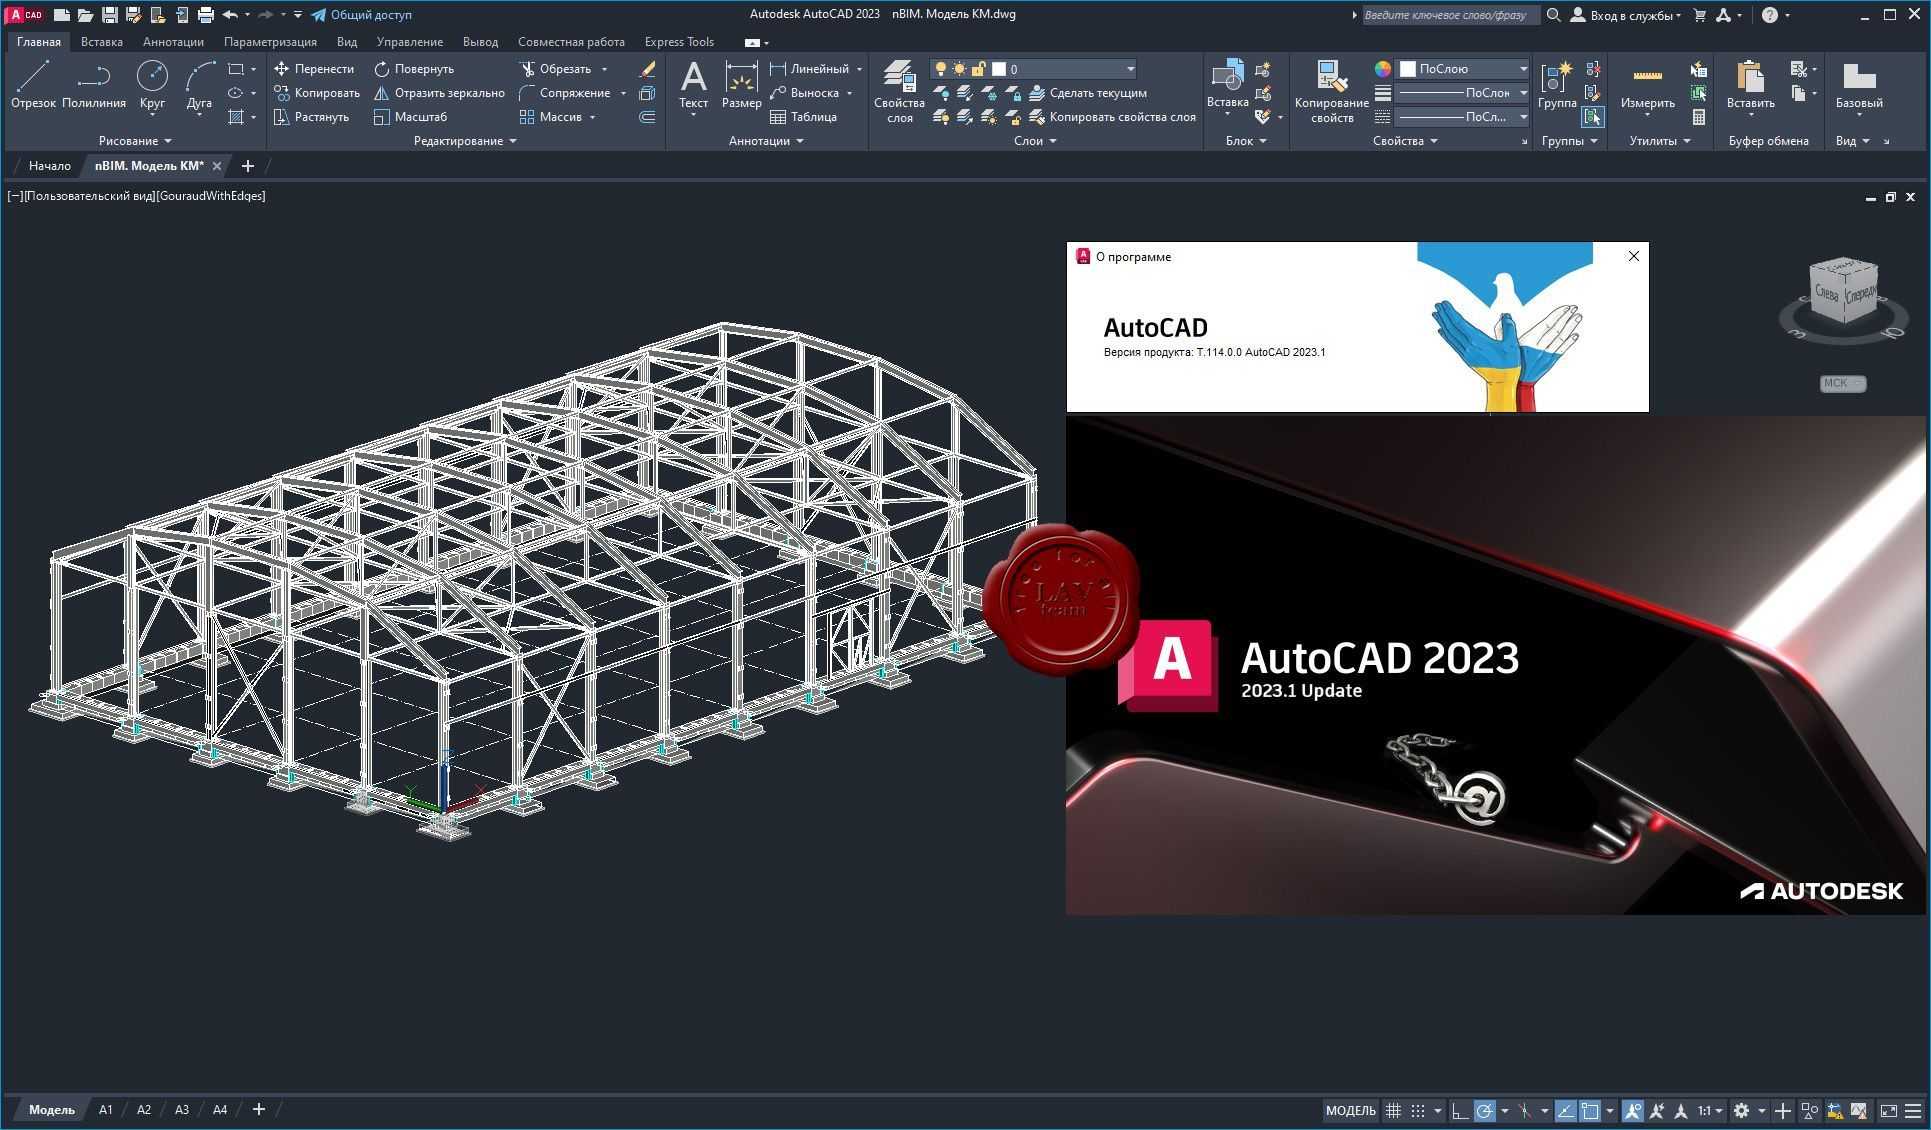Click the Save icon in quick access toolbar
The height and width of the screenshot is (1130, 1931).
point(110,15)
